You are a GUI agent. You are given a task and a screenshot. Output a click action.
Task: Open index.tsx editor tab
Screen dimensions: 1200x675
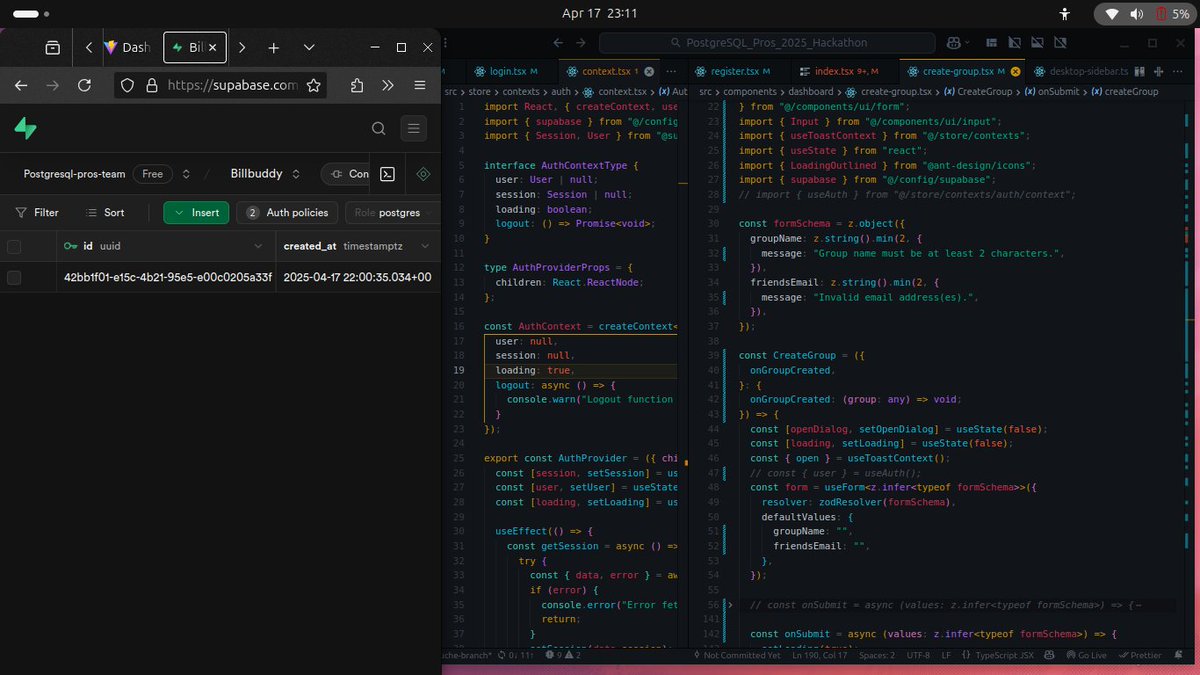(846, 72)
